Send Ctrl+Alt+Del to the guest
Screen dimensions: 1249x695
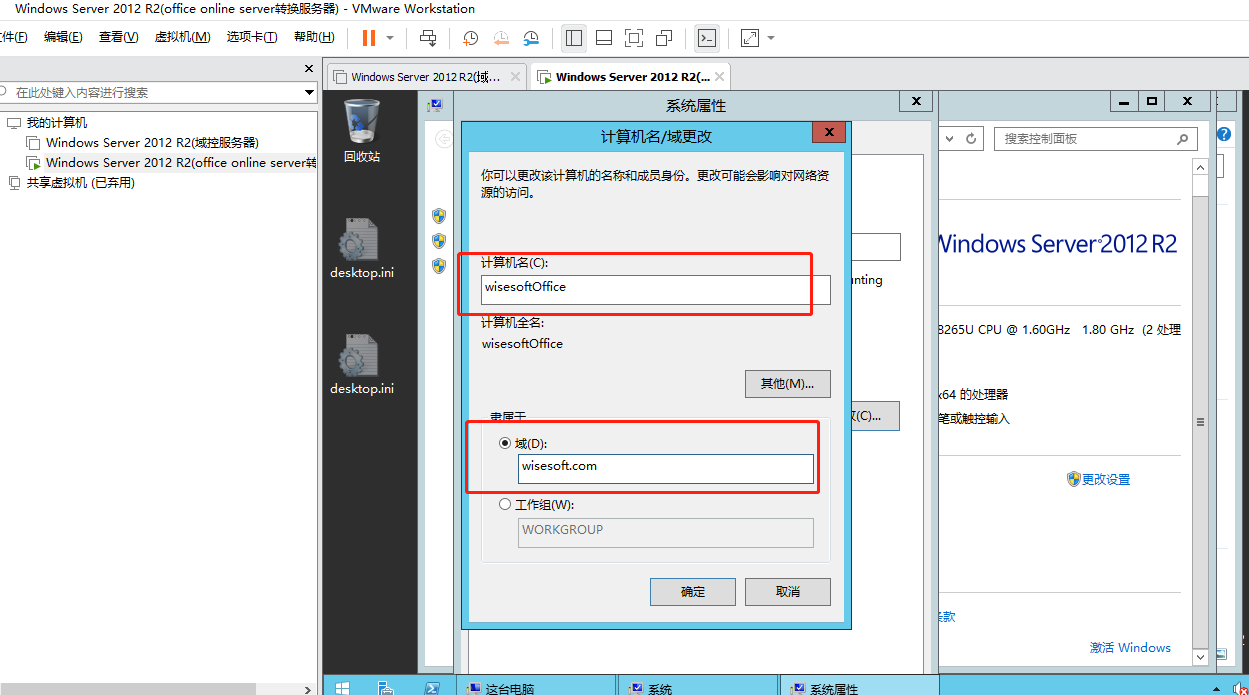click(x=428, y=38)
